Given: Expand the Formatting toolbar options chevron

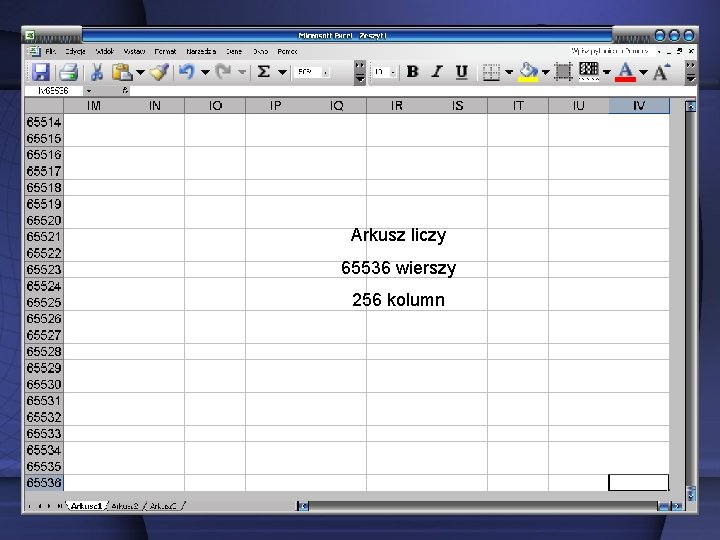Looking at the screenshot, I should point(690,72).
